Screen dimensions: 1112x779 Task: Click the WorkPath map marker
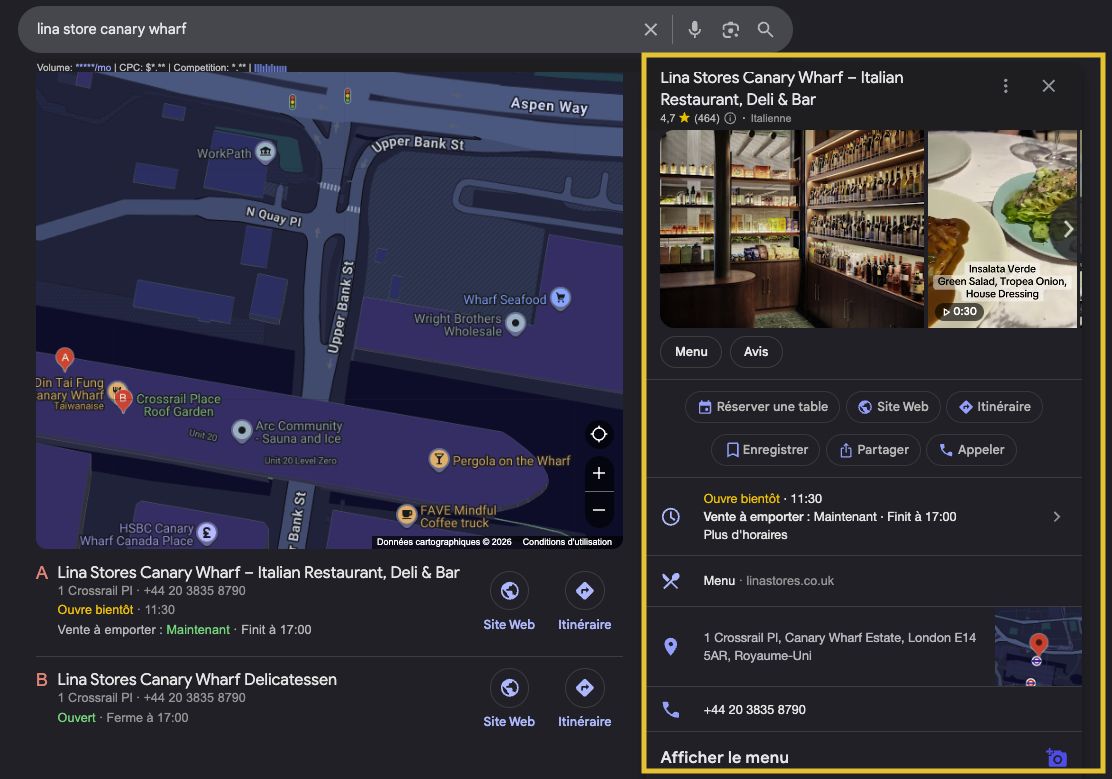tap(265, 152)
